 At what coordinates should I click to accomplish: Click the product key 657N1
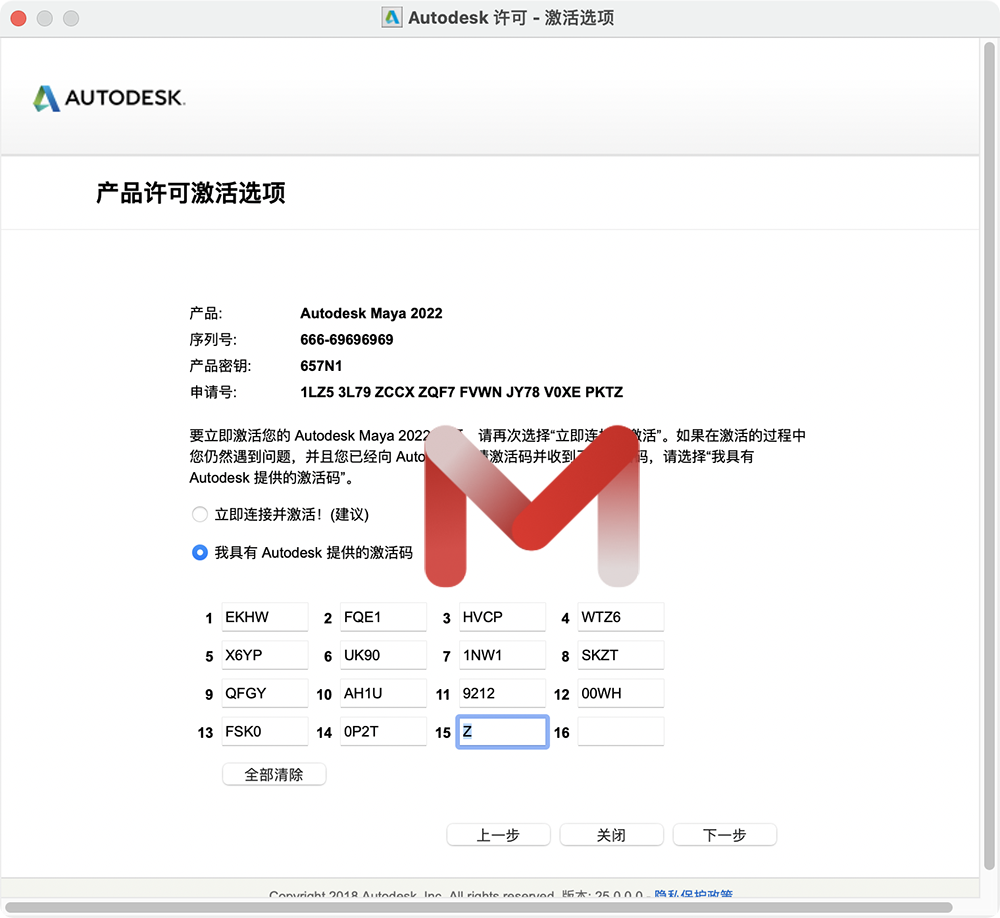(x=321, y=366)
